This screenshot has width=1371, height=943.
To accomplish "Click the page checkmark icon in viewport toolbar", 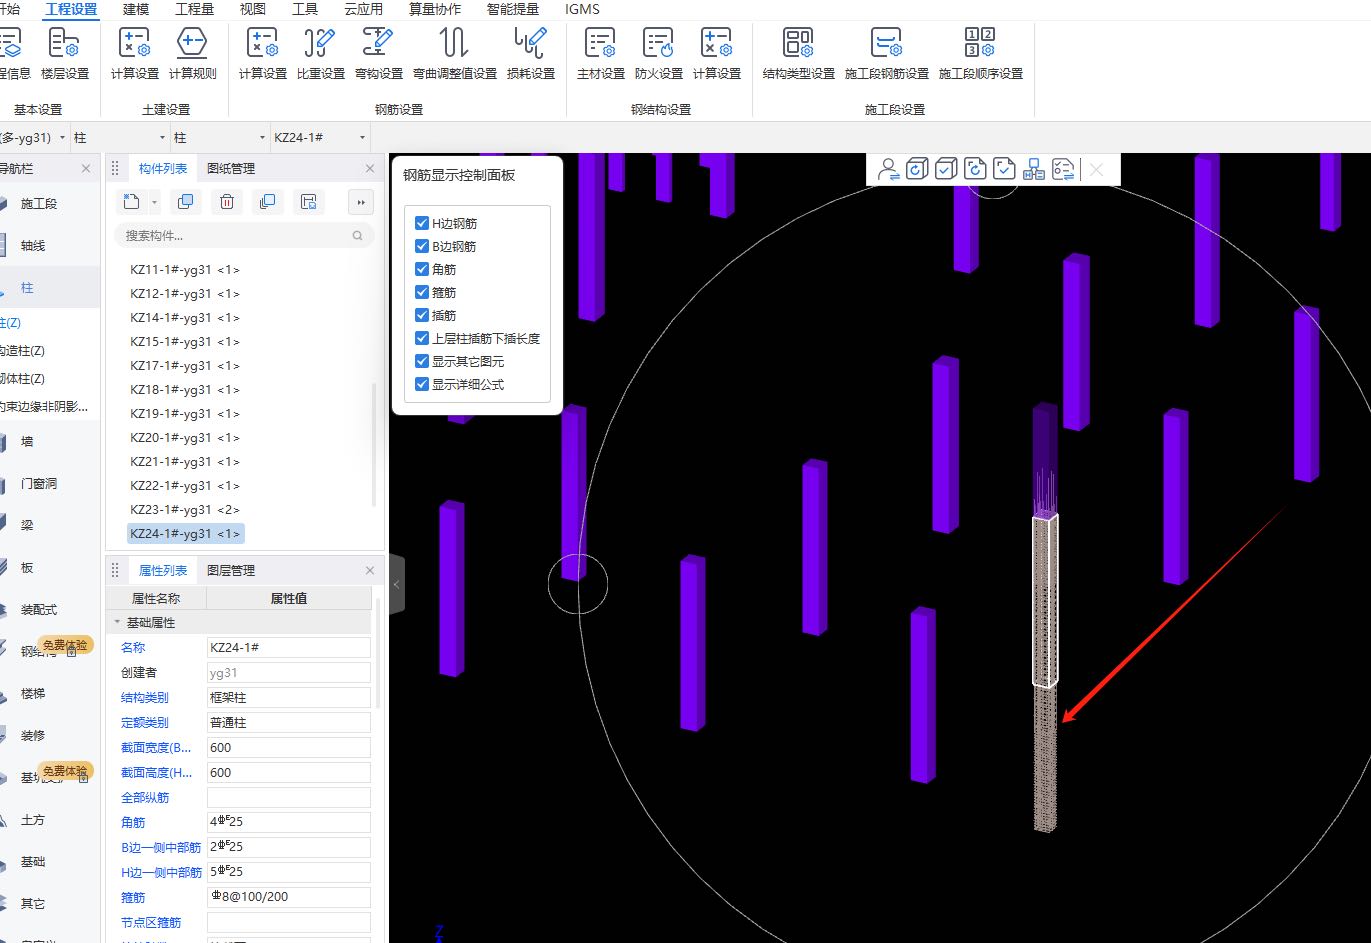I will click(x=1004, y=169).
